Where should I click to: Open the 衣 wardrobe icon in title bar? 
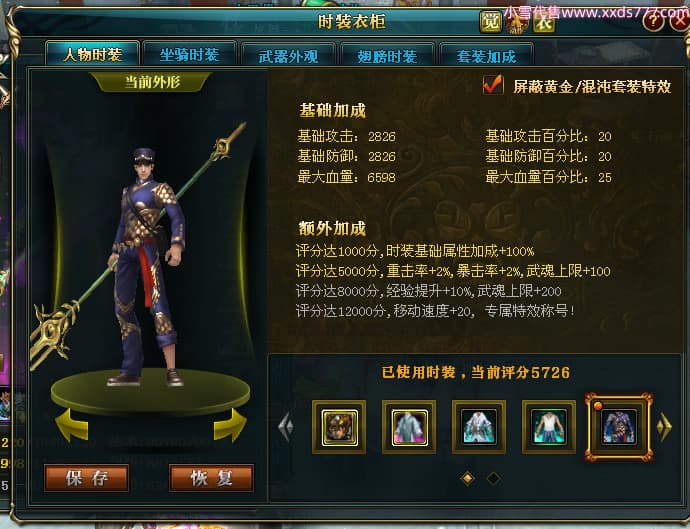click(543, 23)
